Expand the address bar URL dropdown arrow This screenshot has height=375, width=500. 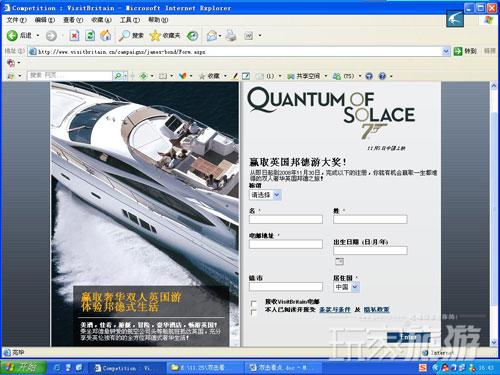click(446, 51)
